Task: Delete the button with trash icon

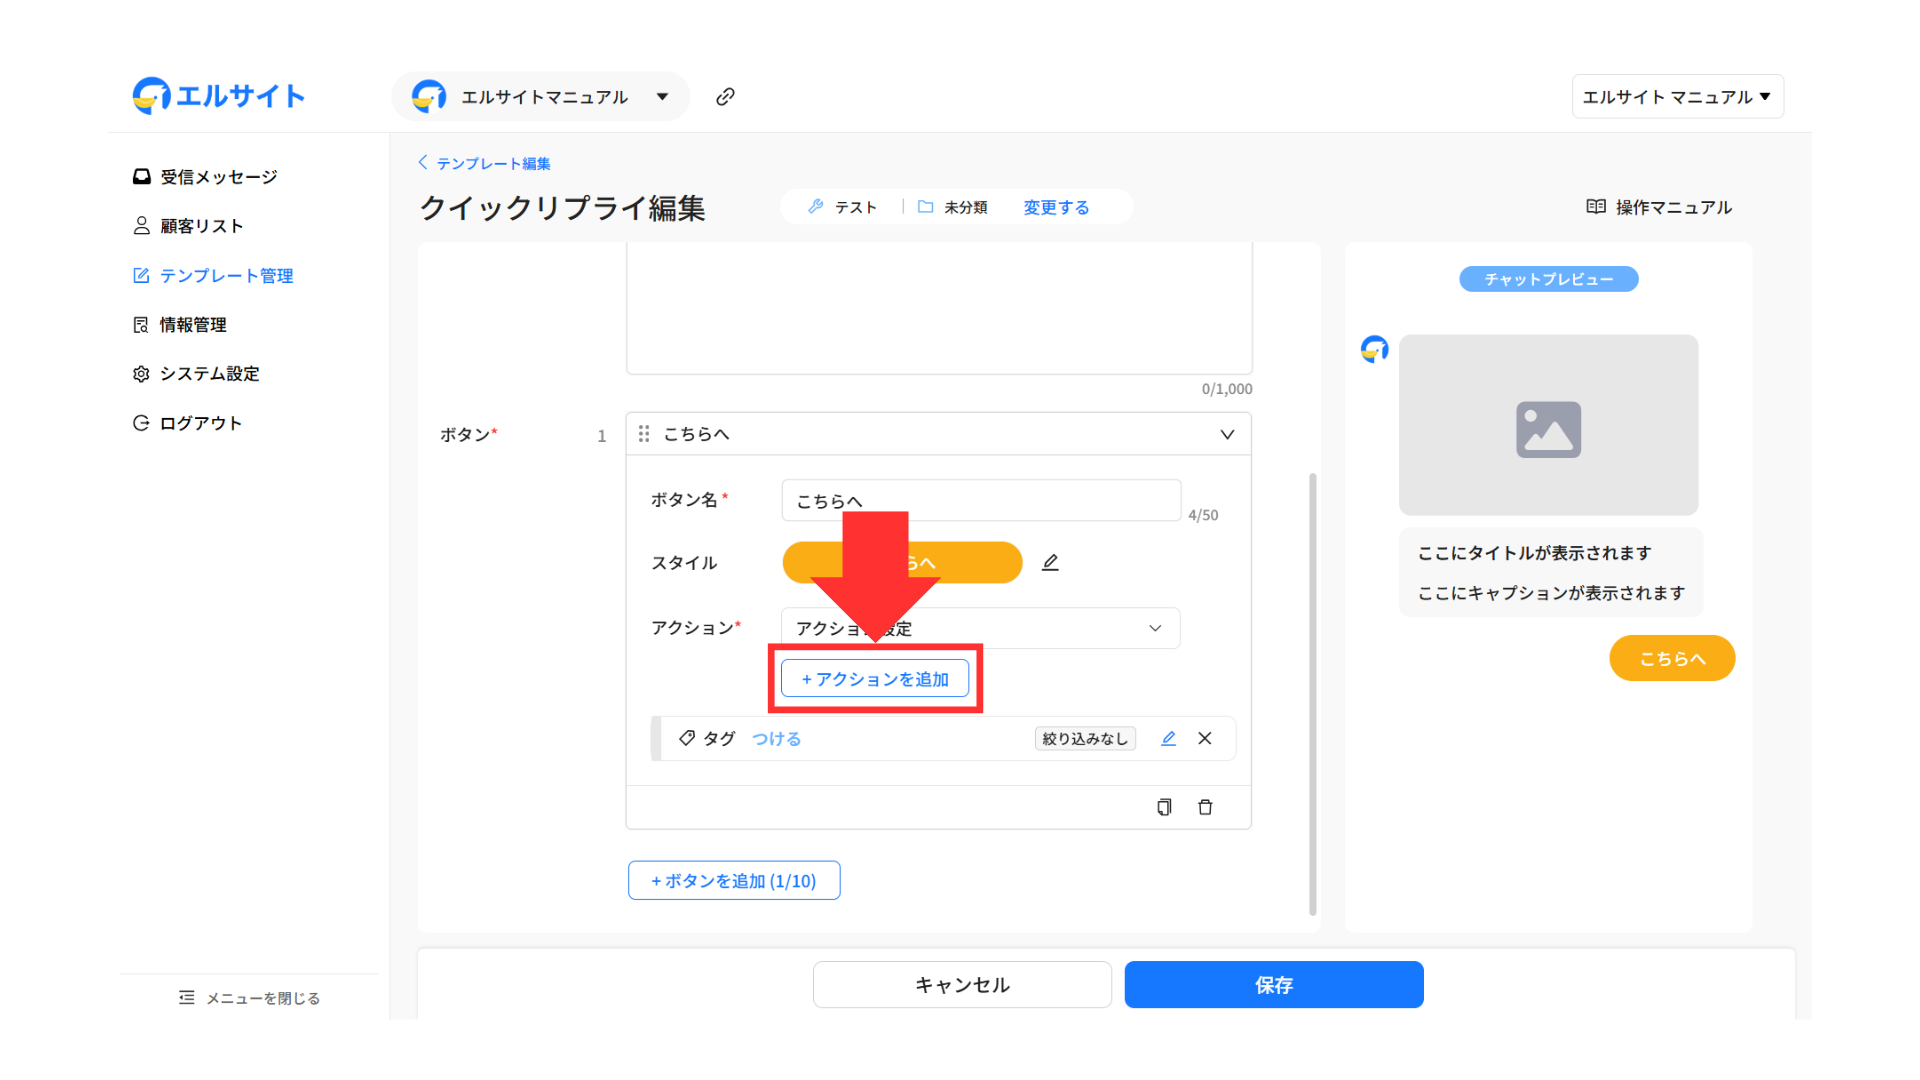Action: [1205, 807]
